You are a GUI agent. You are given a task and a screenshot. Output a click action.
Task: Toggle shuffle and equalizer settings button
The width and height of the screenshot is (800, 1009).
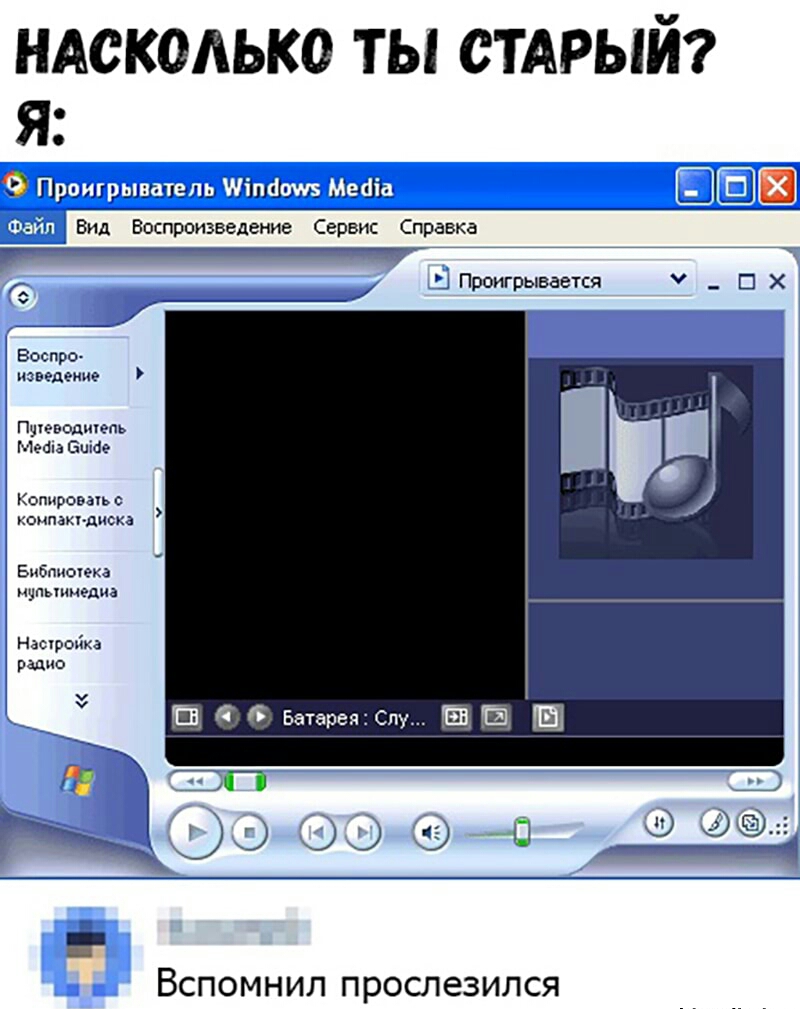[660, 822]
